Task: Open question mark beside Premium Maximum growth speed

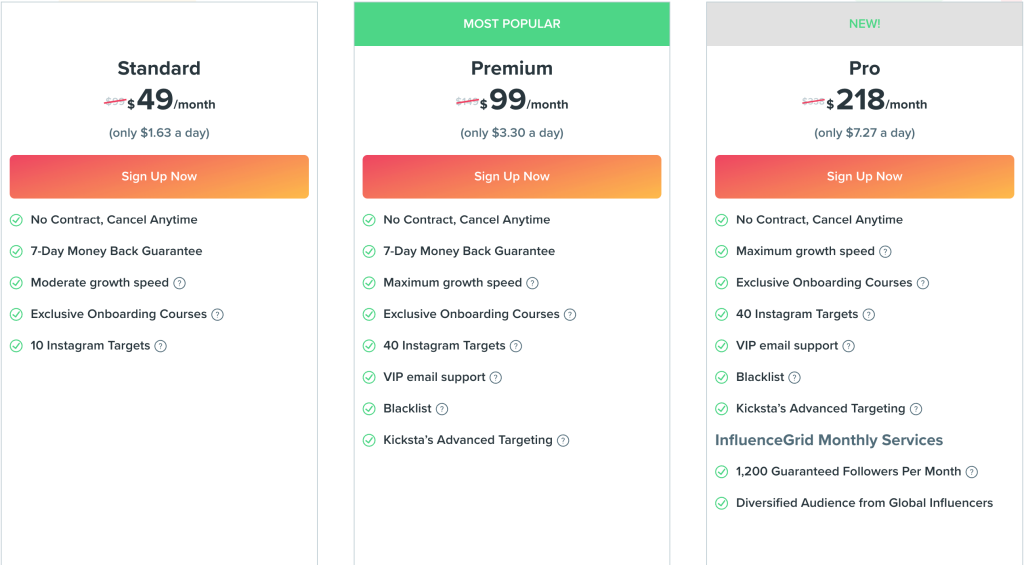Action: [532, 283]
